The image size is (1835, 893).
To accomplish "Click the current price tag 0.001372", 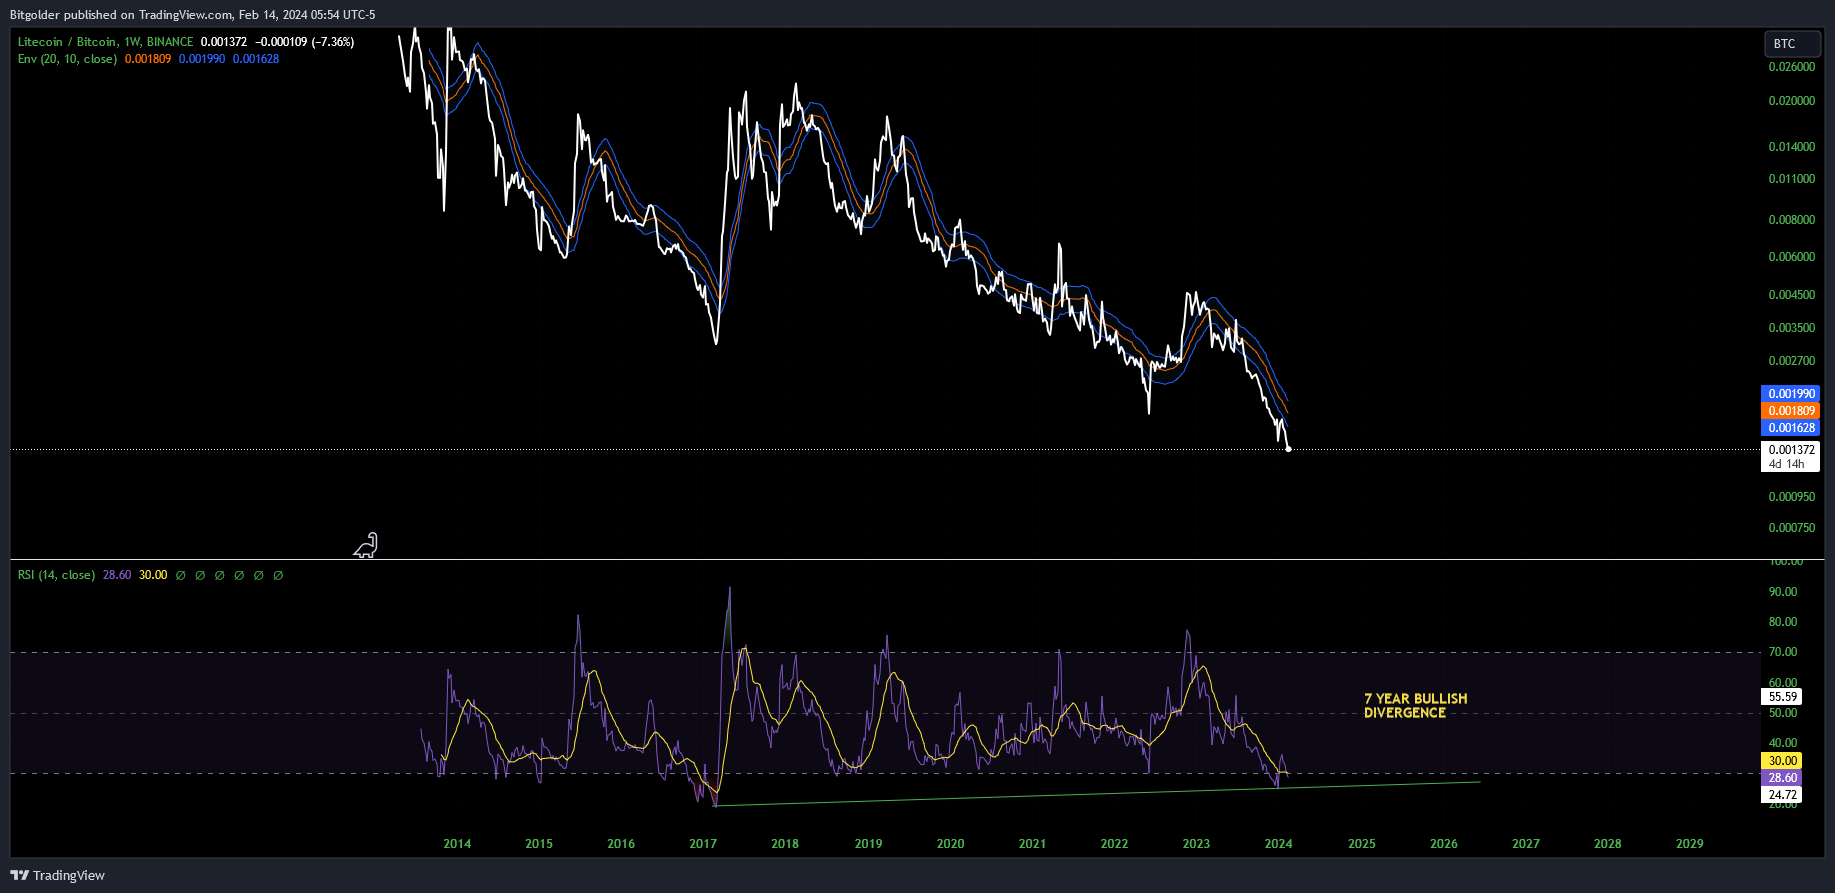I will pyautogui.click(x=1790, y=450).
